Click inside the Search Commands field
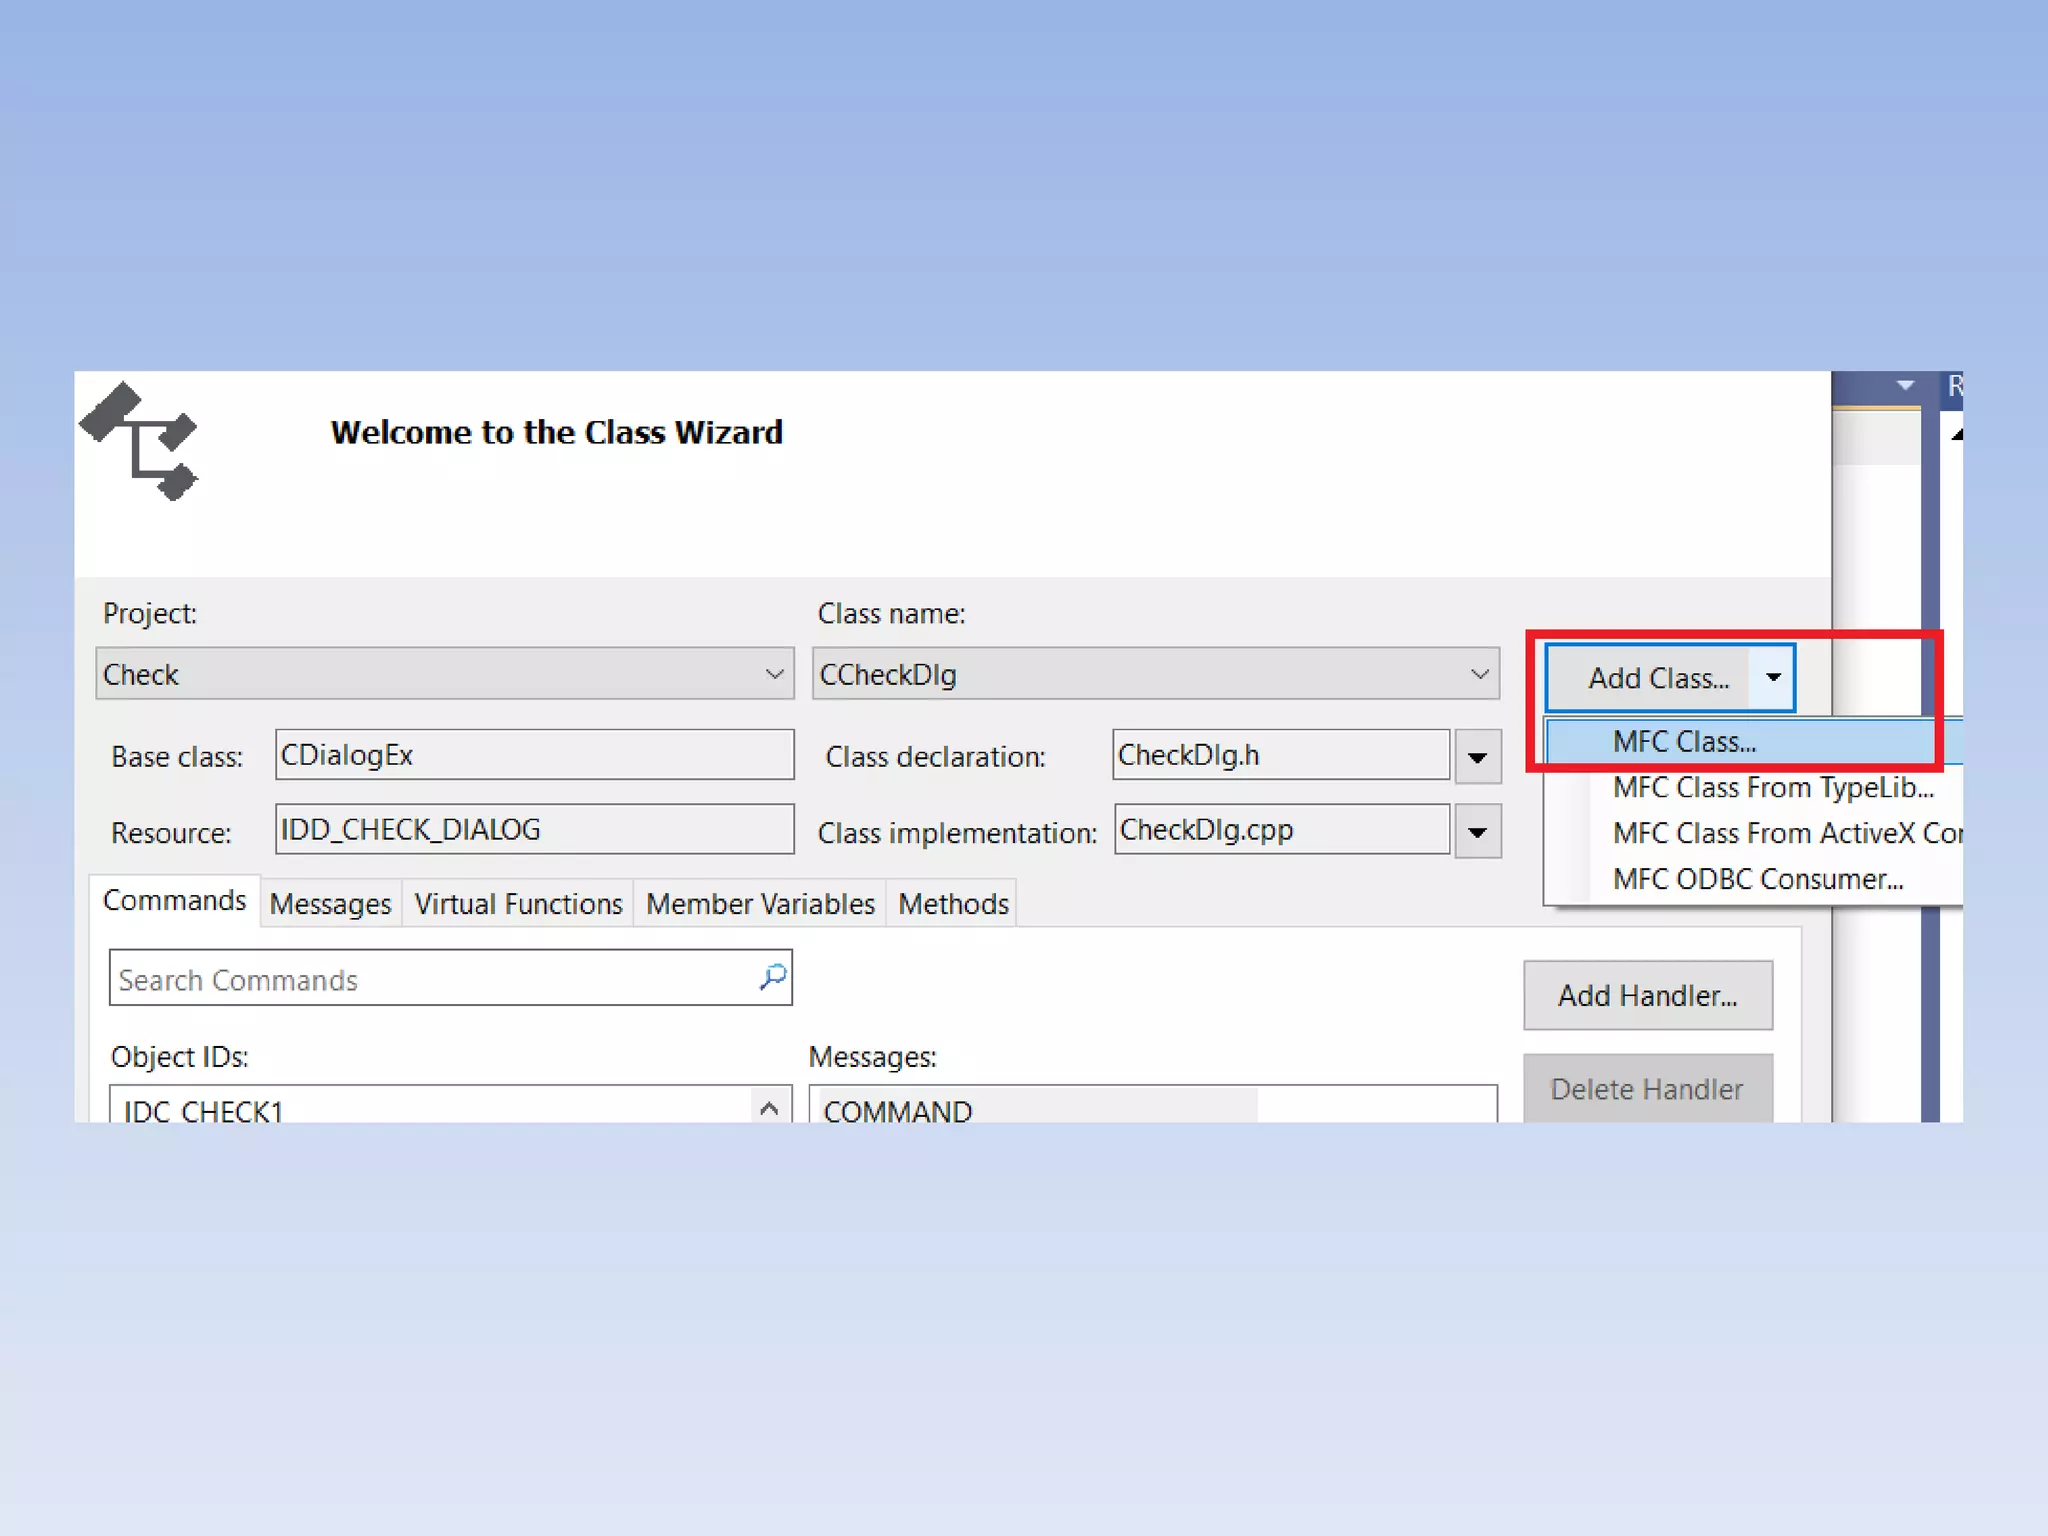Image resolution: width=2048 pixels, height=1536 pixels. (x=430, y=979)
